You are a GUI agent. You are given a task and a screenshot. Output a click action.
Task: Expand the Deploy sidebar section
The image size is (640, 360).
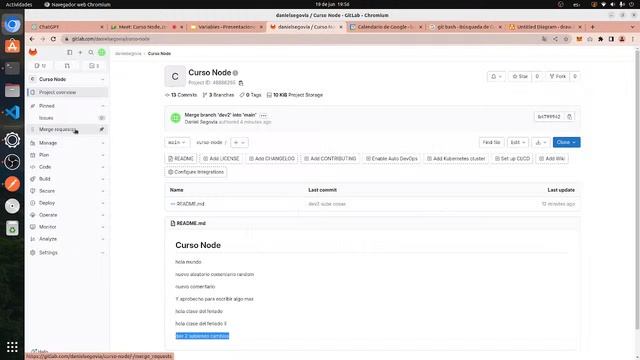coord(67,203)
